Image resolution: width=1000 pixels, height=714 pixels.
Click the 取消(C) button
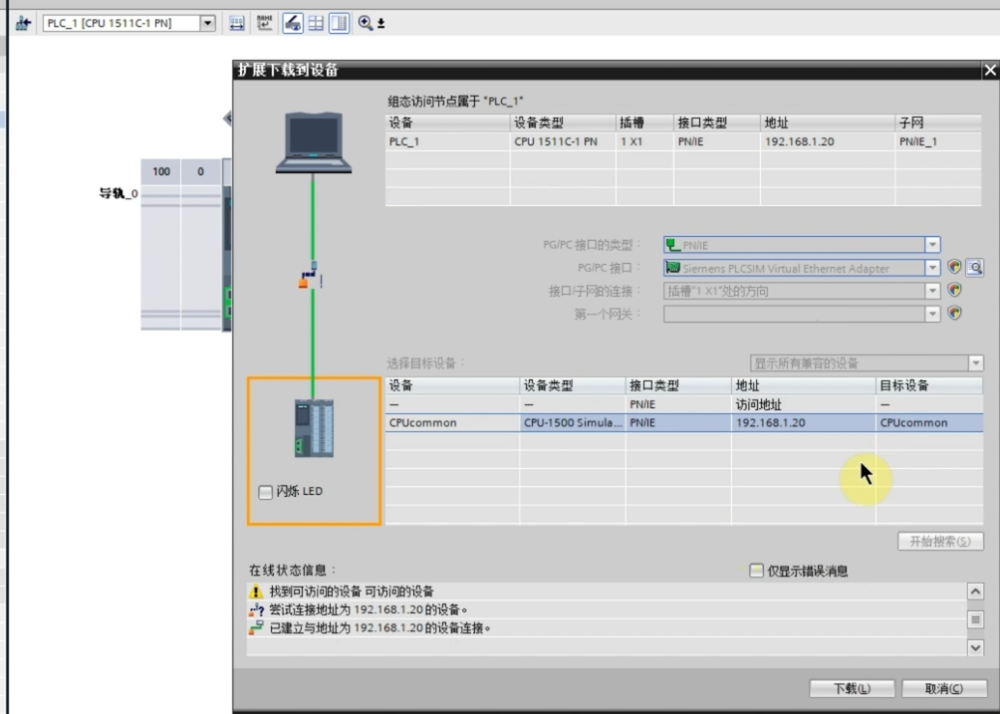[x=943, y=689]
